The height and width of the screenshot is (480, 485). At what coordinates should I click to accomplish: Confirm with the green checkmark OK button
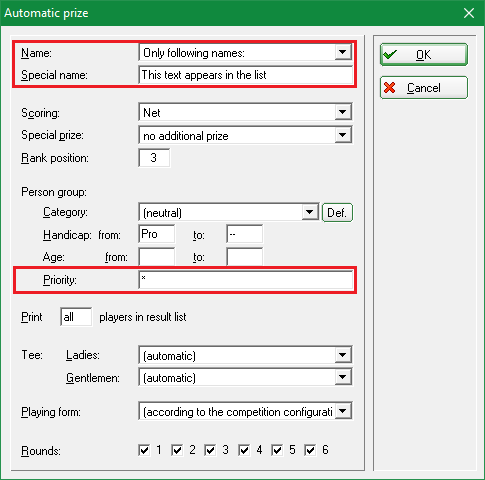tap(424, 54)
